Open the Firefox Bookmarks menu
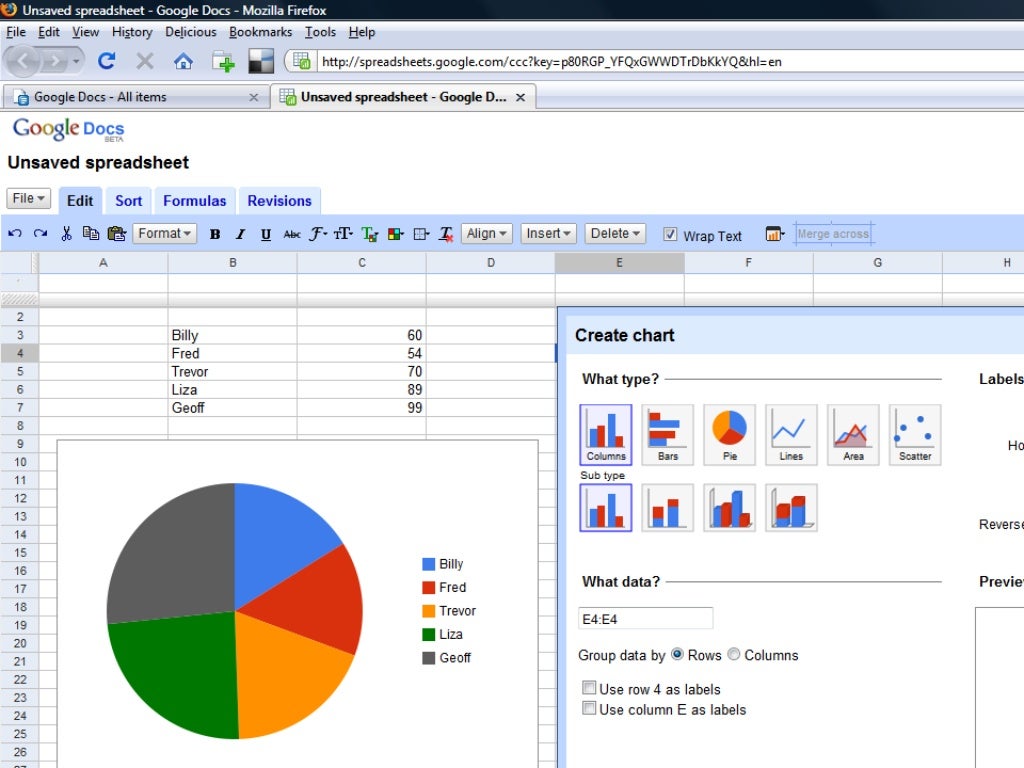1024x768 pixels. point(261,32)
